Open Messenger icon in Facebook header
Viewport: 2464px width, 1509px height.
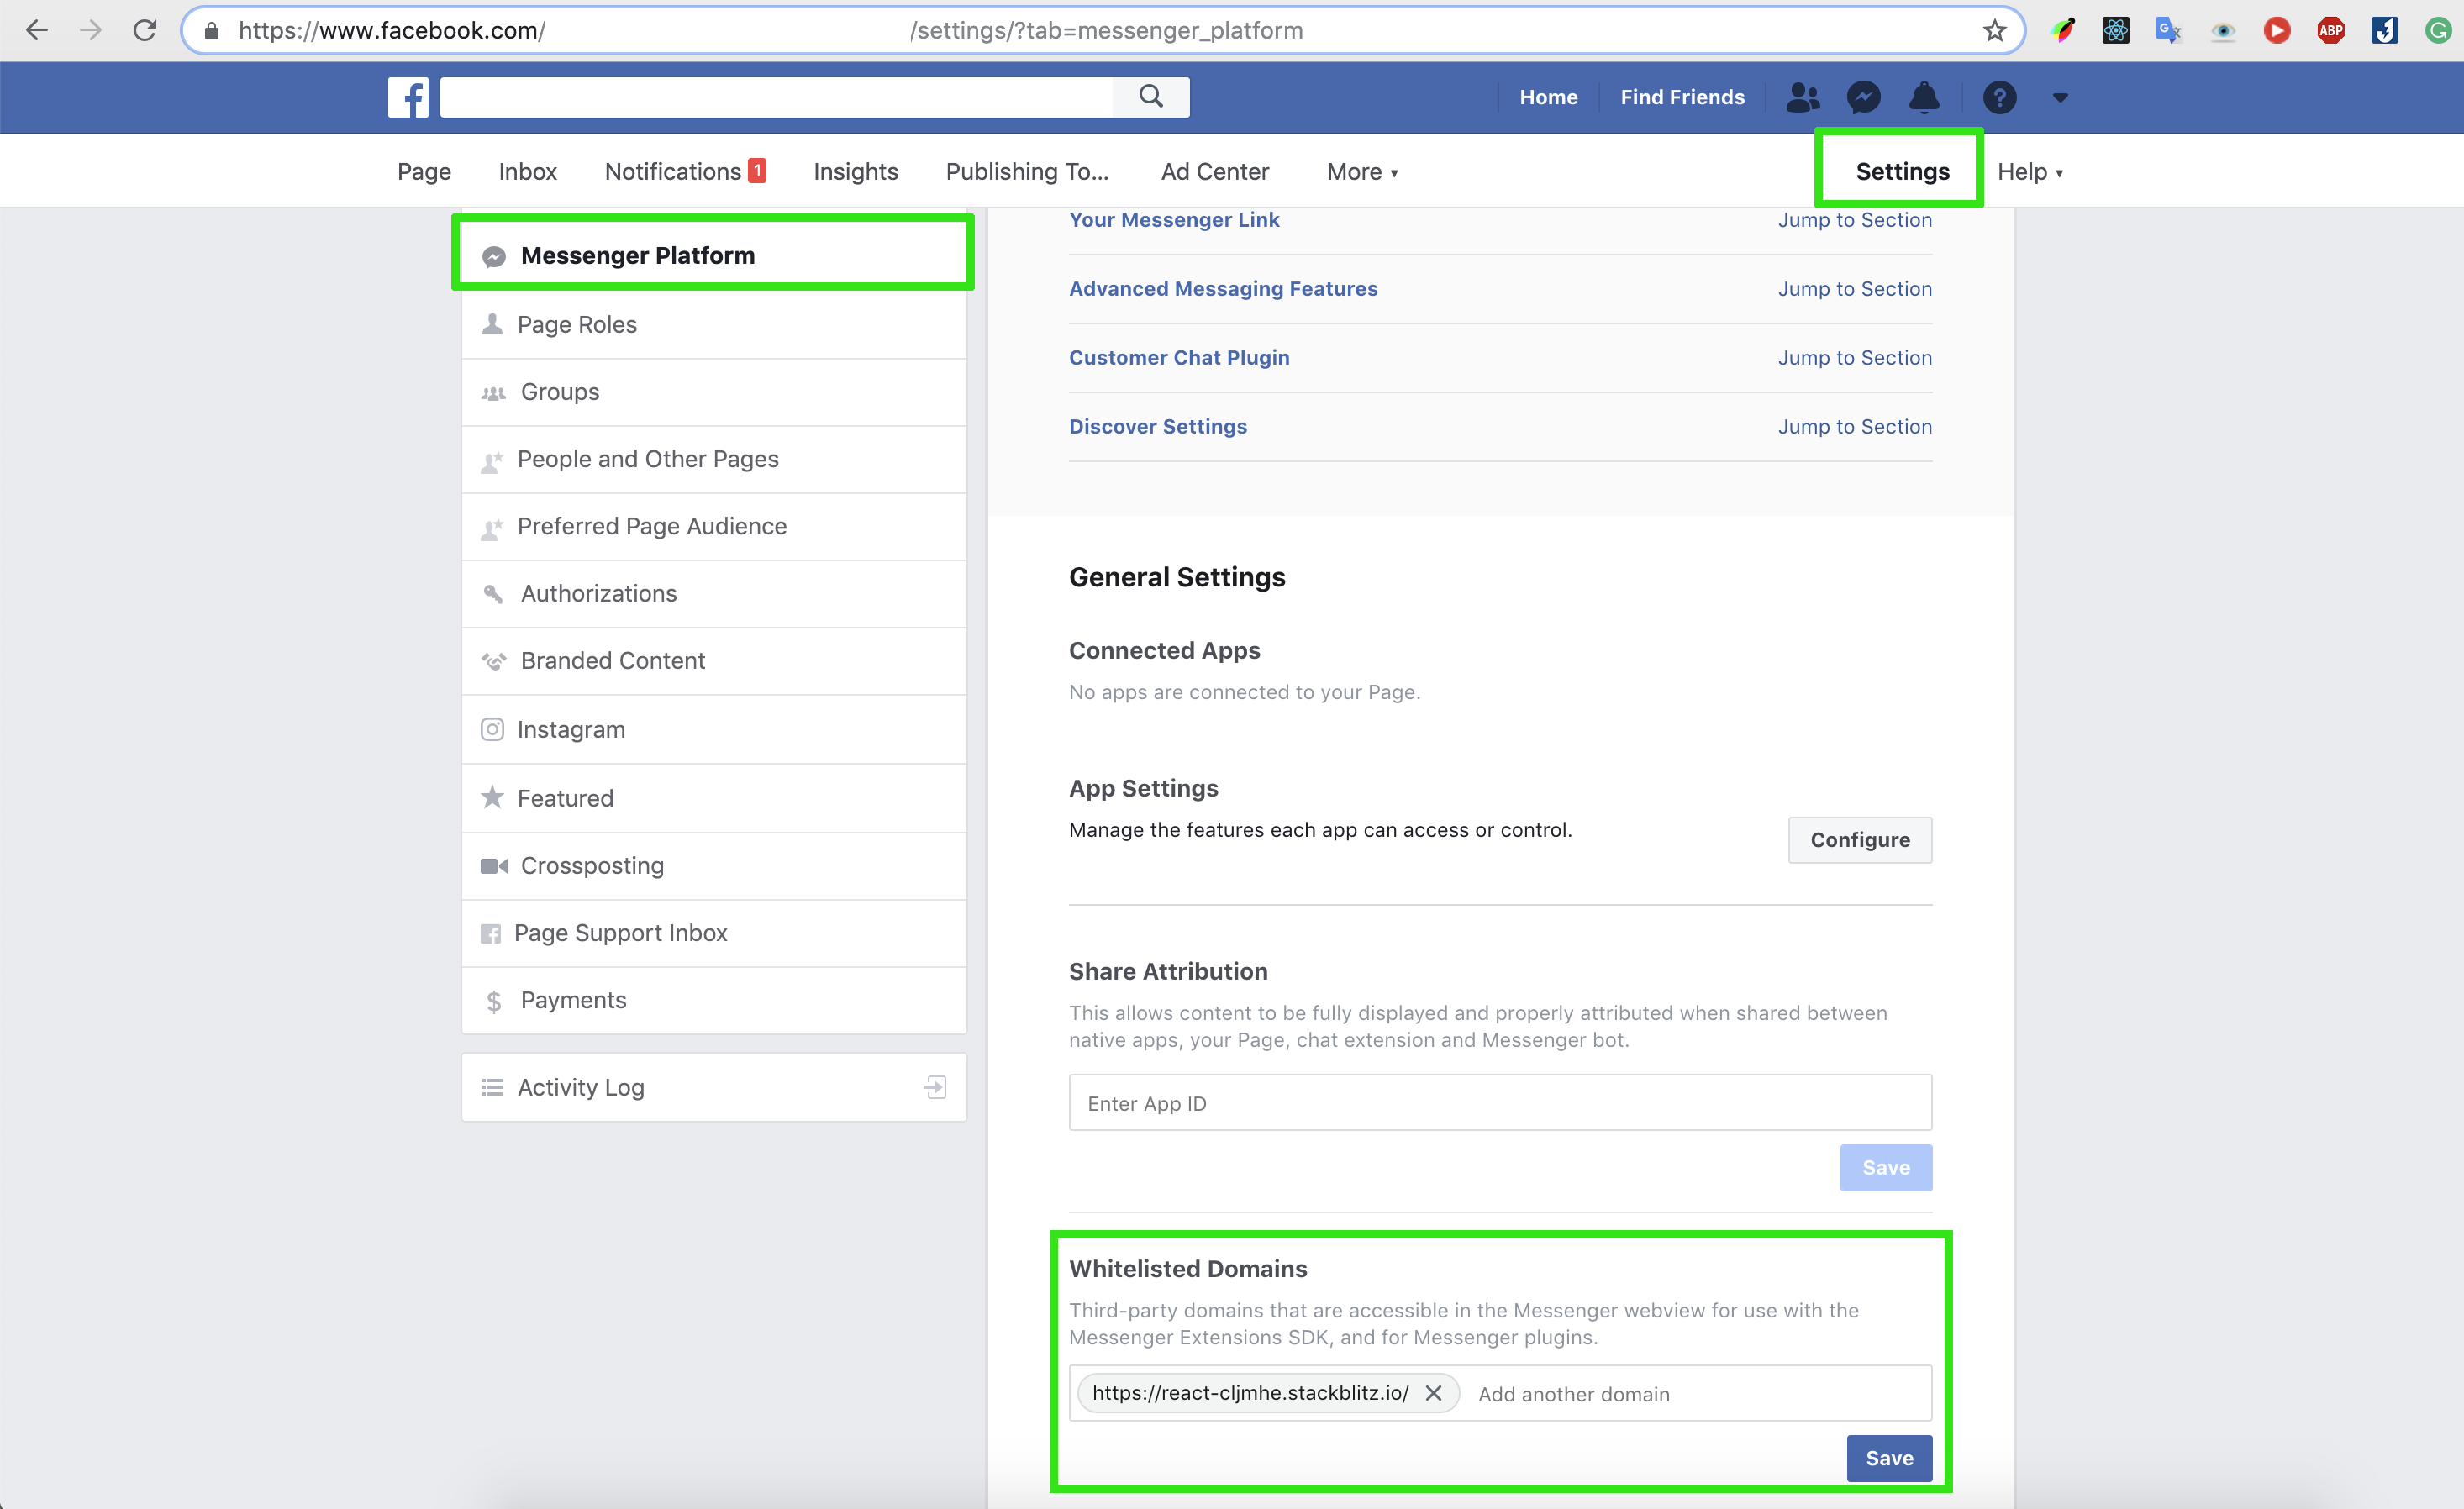pyautogui.click(x=1863, y=97)
